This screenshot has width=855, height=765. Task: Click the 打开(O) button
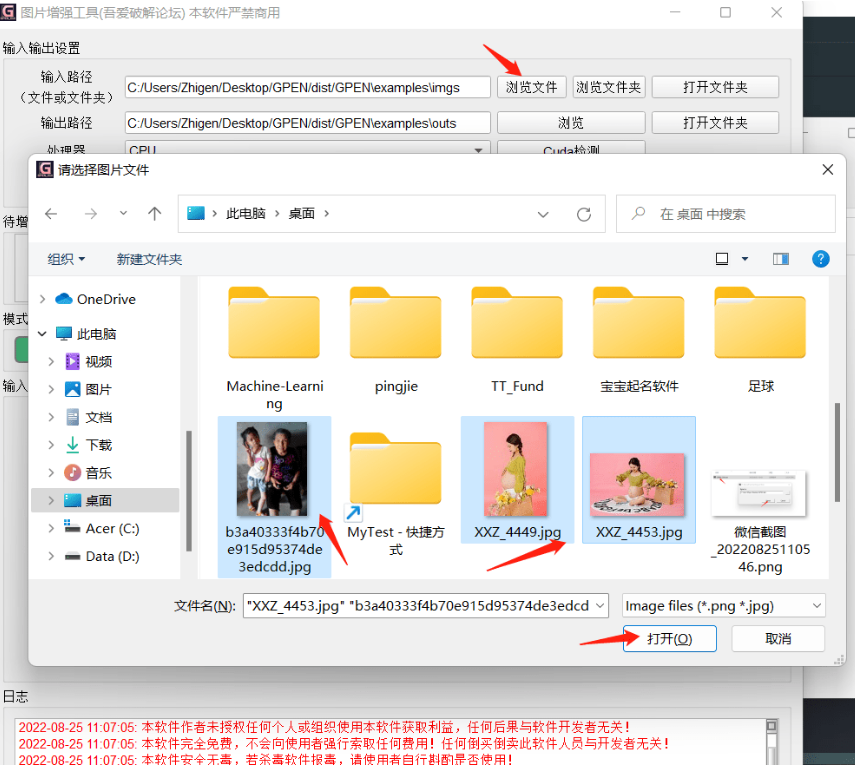pos(668,638)
